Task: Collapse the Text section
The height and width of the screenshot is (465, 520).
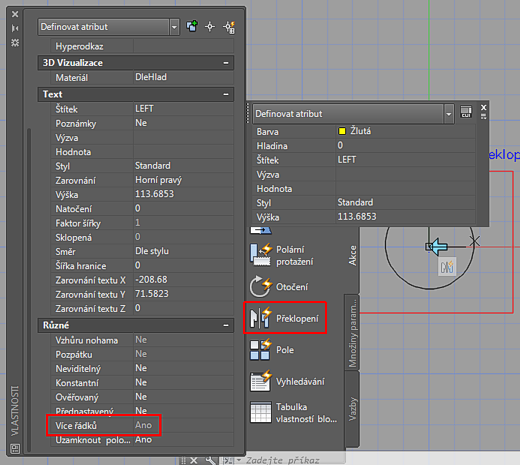Action: coord(226,94)
